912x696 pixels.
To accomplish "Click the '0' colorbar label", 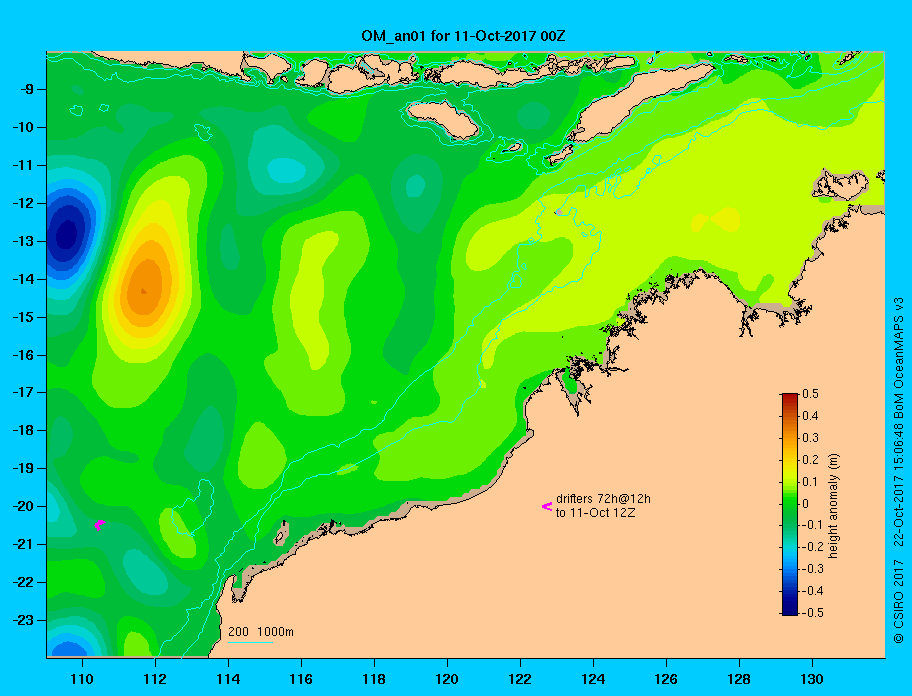I will [x=806, y=504].
